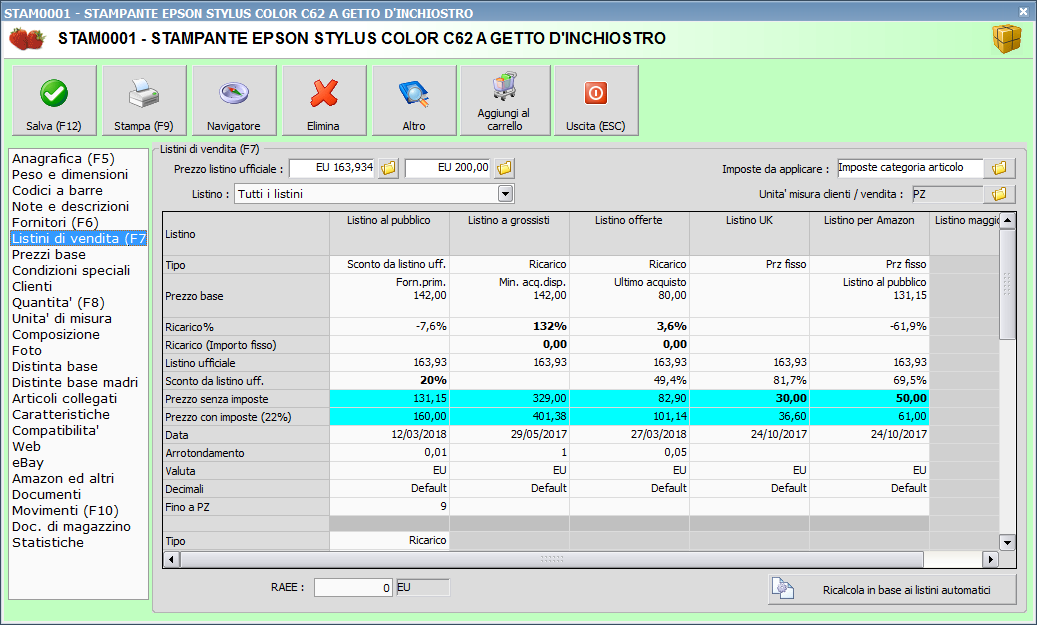Open Condizioni speciali section
Screen dimensions: 1037x625
pyautogui.click(x=71, y=271)
